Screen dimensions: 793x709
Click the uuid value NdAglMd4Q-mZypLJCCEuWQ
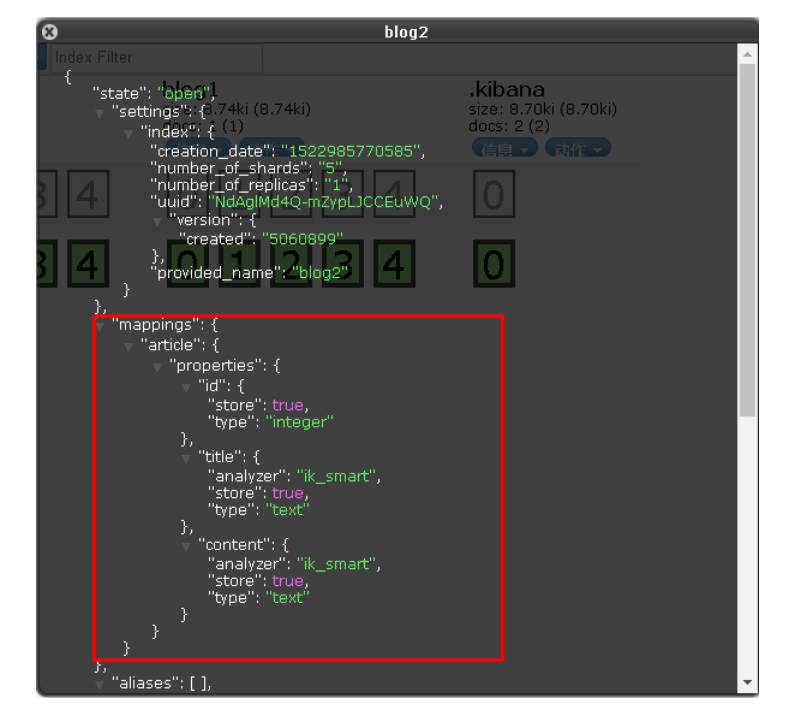click(323, 202)
